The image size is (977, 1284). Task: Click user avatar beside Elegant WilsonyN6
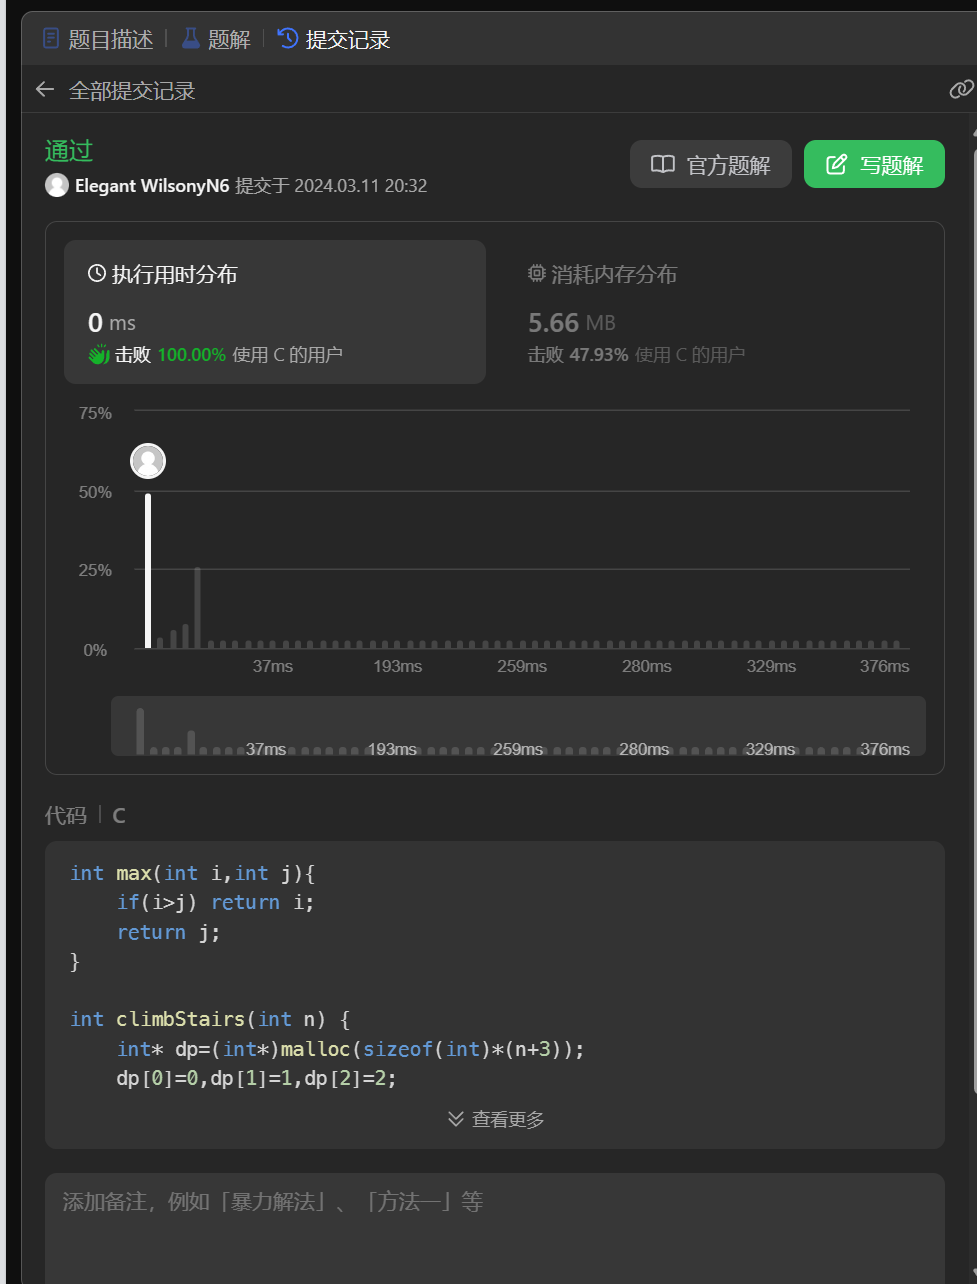pyautogui.click(x=57, y=186)
